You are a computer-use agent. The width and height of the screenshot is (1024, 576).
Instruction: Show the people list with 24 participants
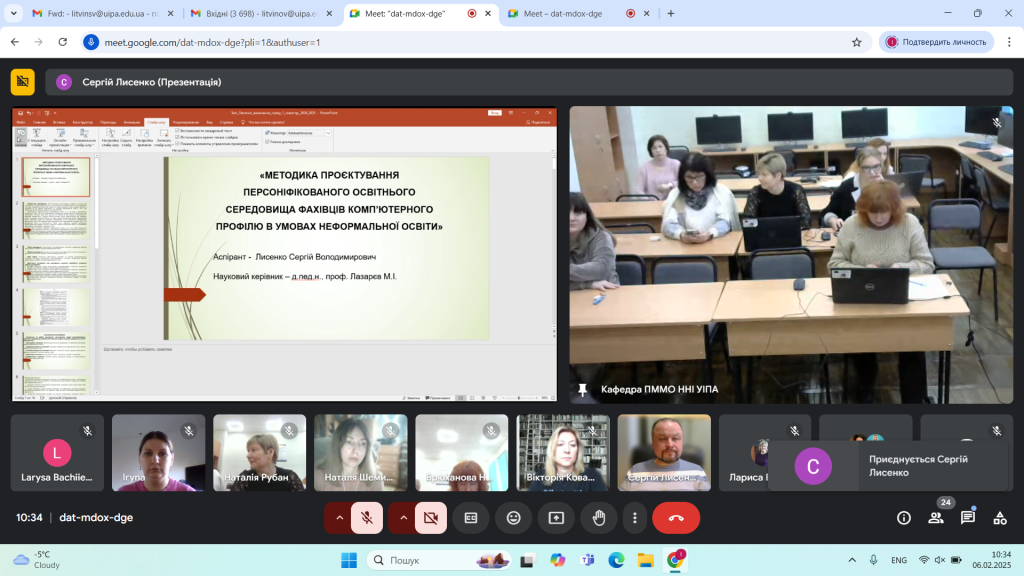[936, 518]
